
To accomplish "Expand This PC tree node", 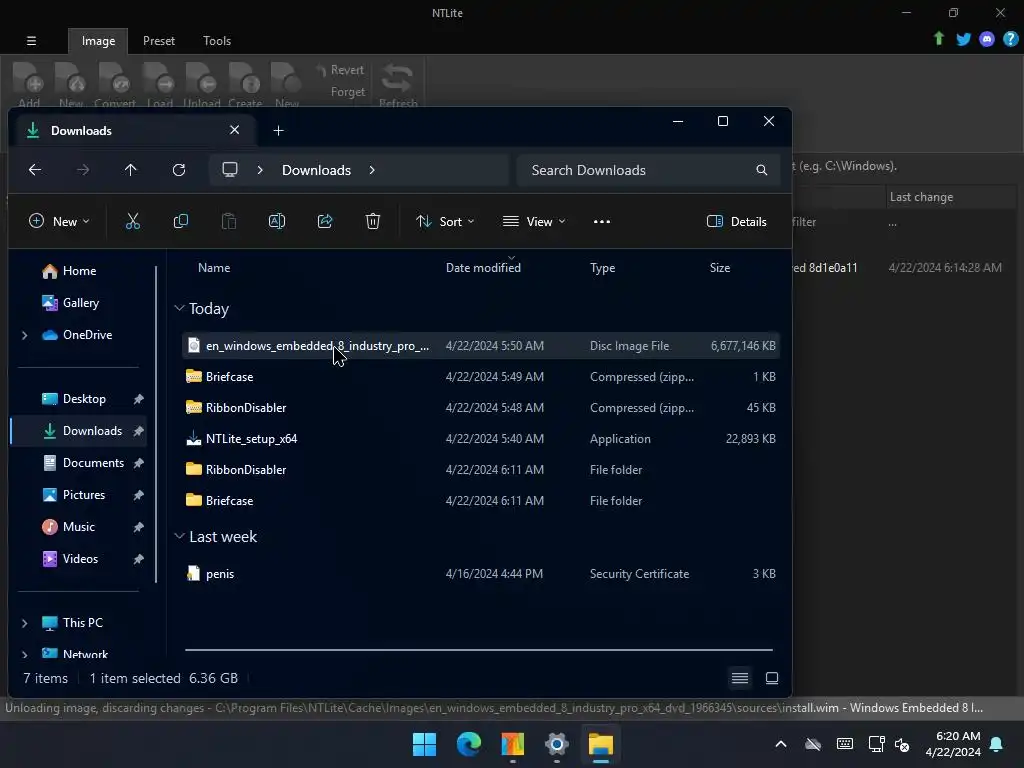I will 25,623.
